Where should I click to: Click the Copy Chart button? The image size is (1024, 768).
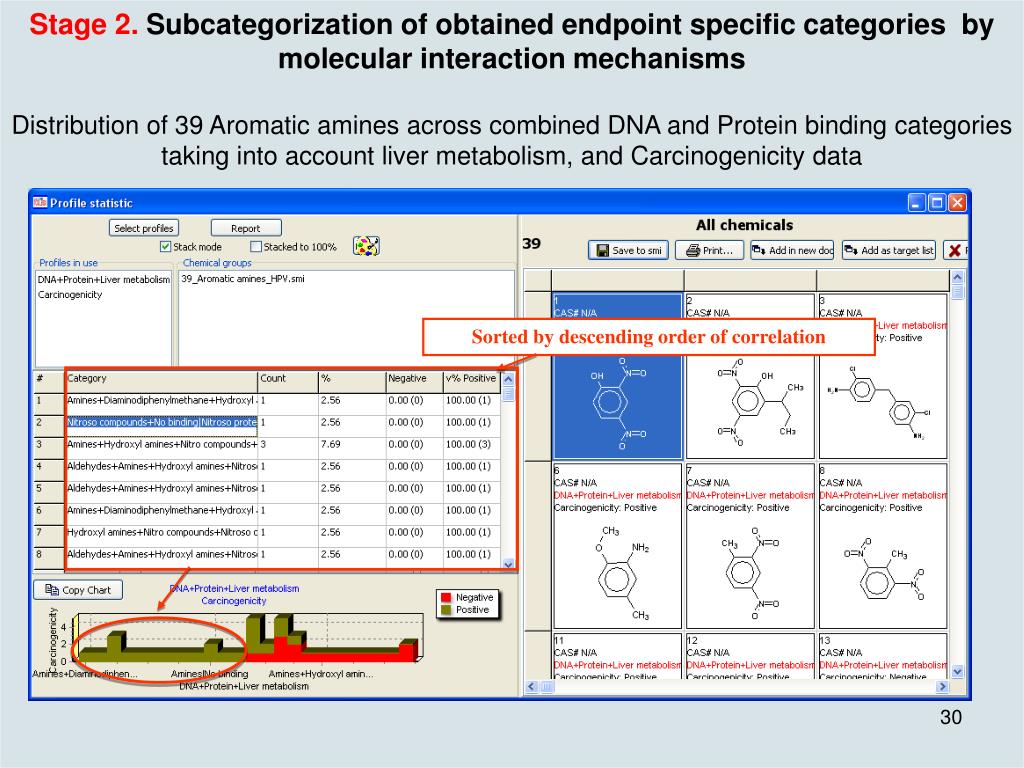coord(78,590)
